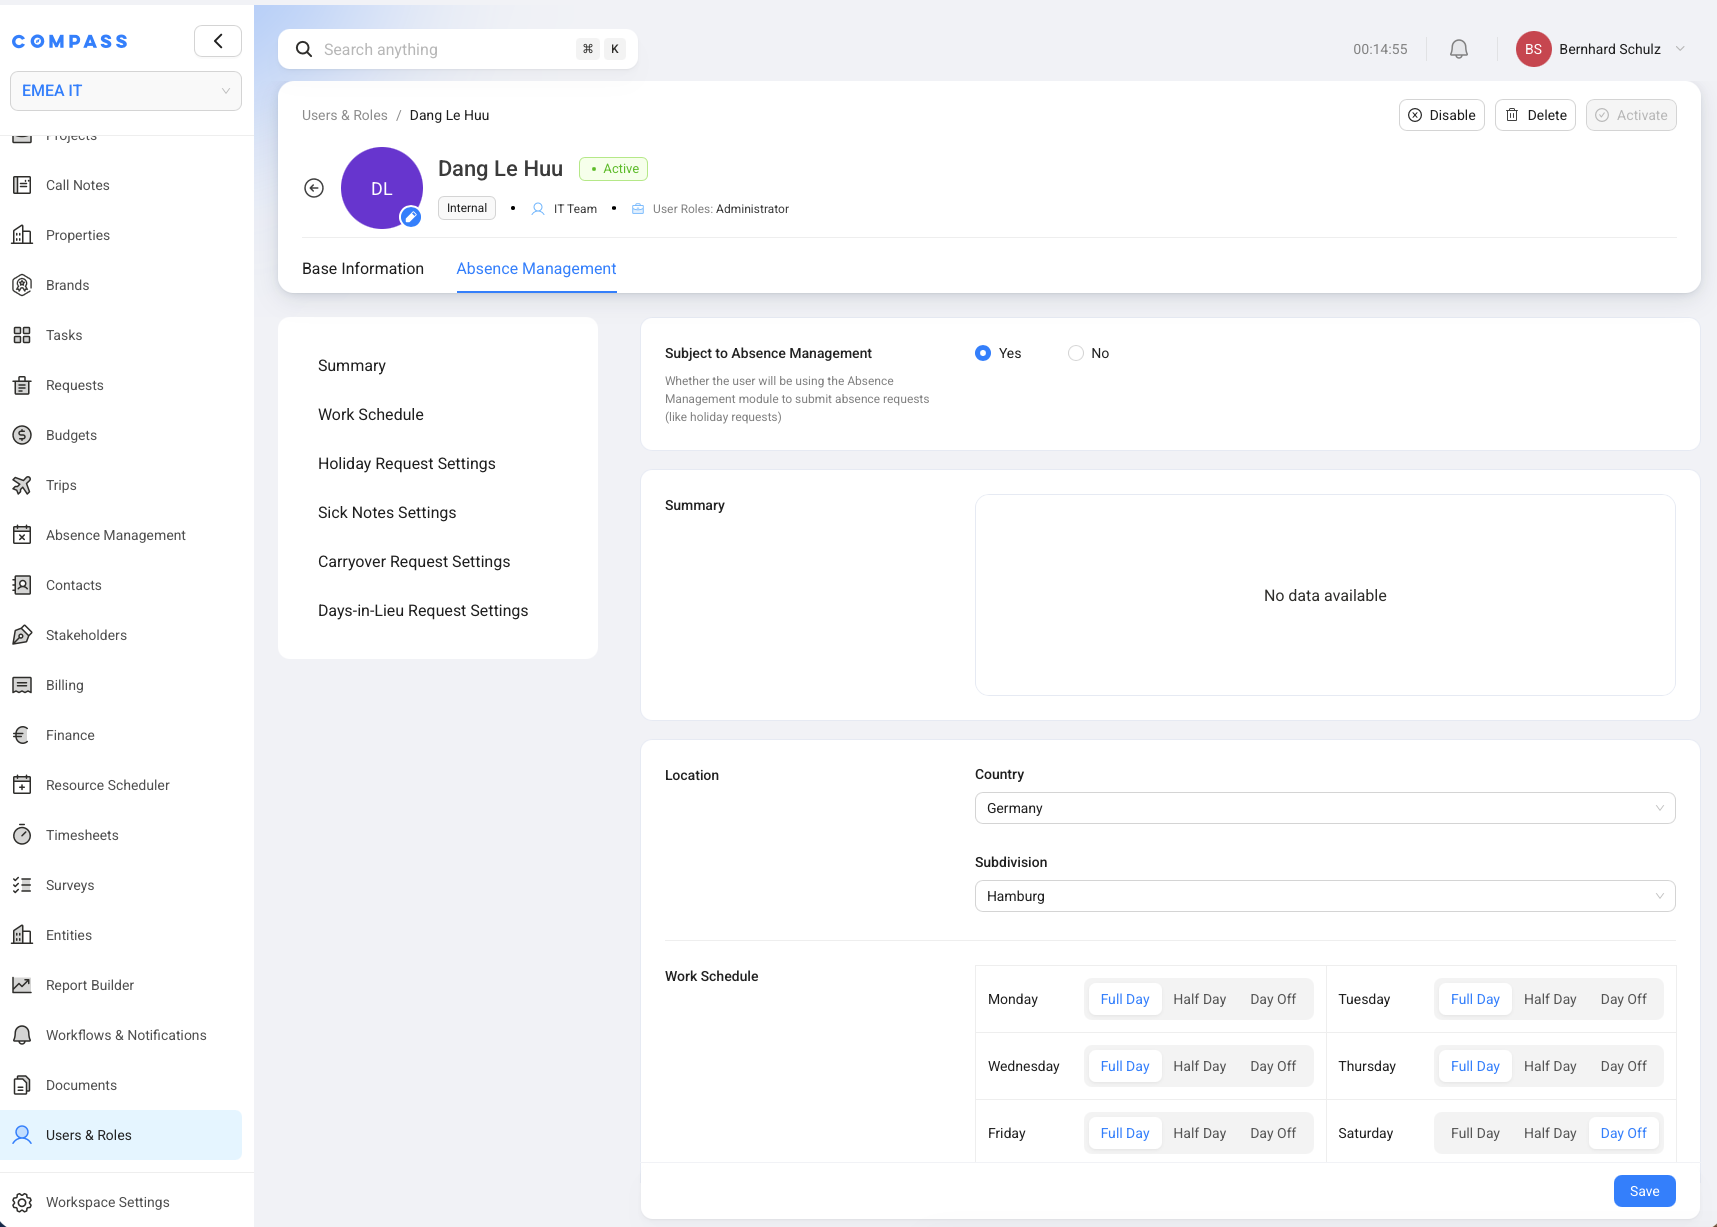
Task: Set Tuesday to Half Day
Action: pos(1550,999)
